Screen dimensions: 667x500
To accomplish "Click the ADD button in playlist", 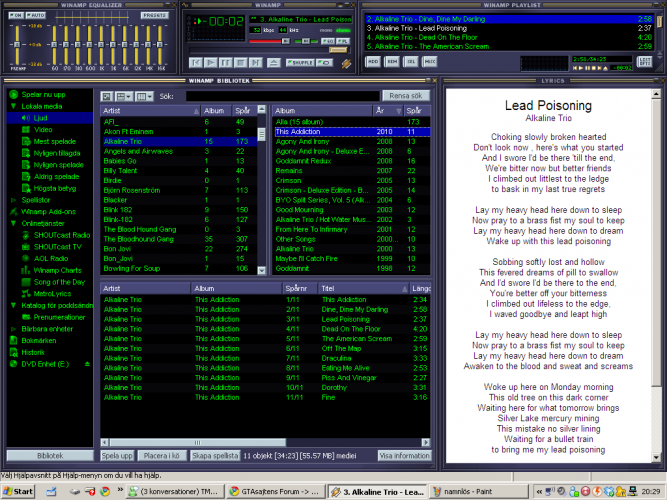I will pos(373,62).
